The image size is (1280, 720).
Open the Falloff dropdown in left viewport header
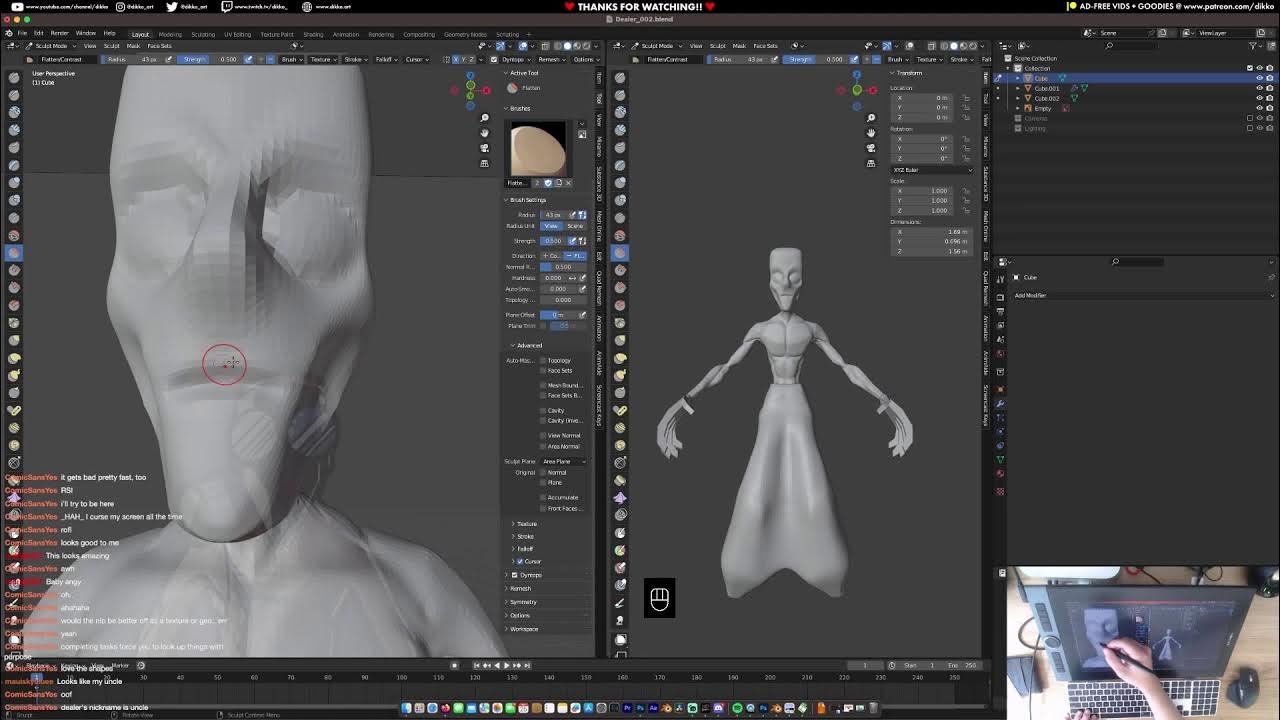385,59
